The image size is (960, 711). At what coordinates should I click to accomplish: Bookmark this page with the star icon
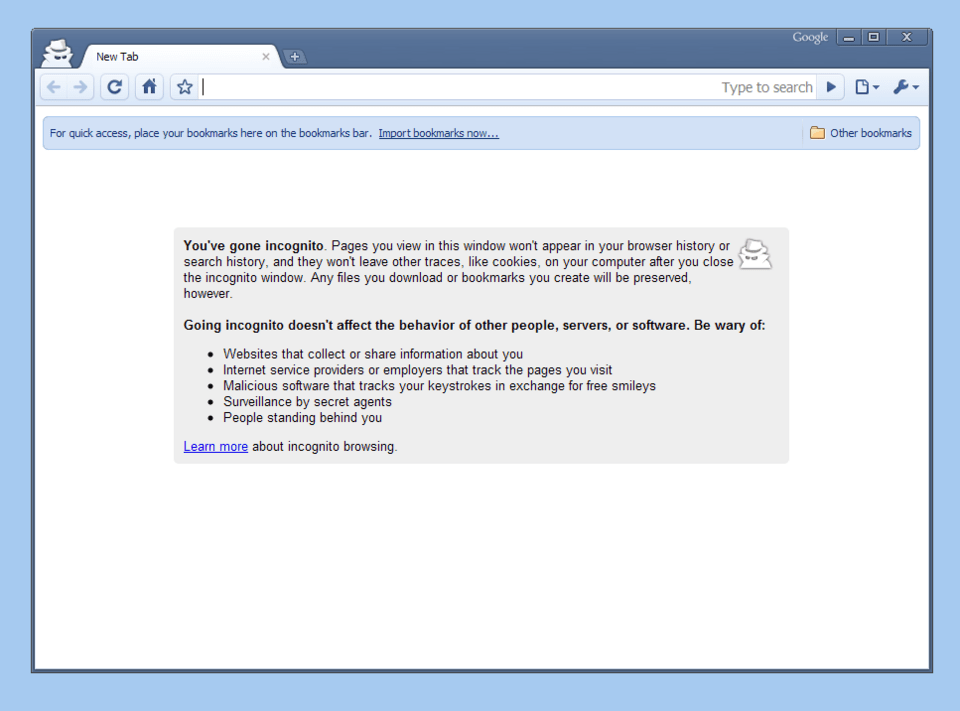(184, 87)
